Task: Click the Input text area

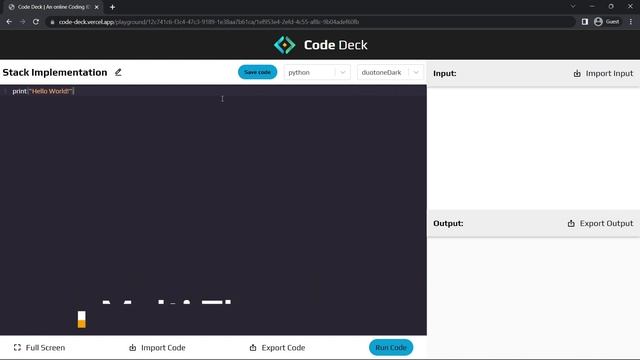Action: [x=533, y=148]
